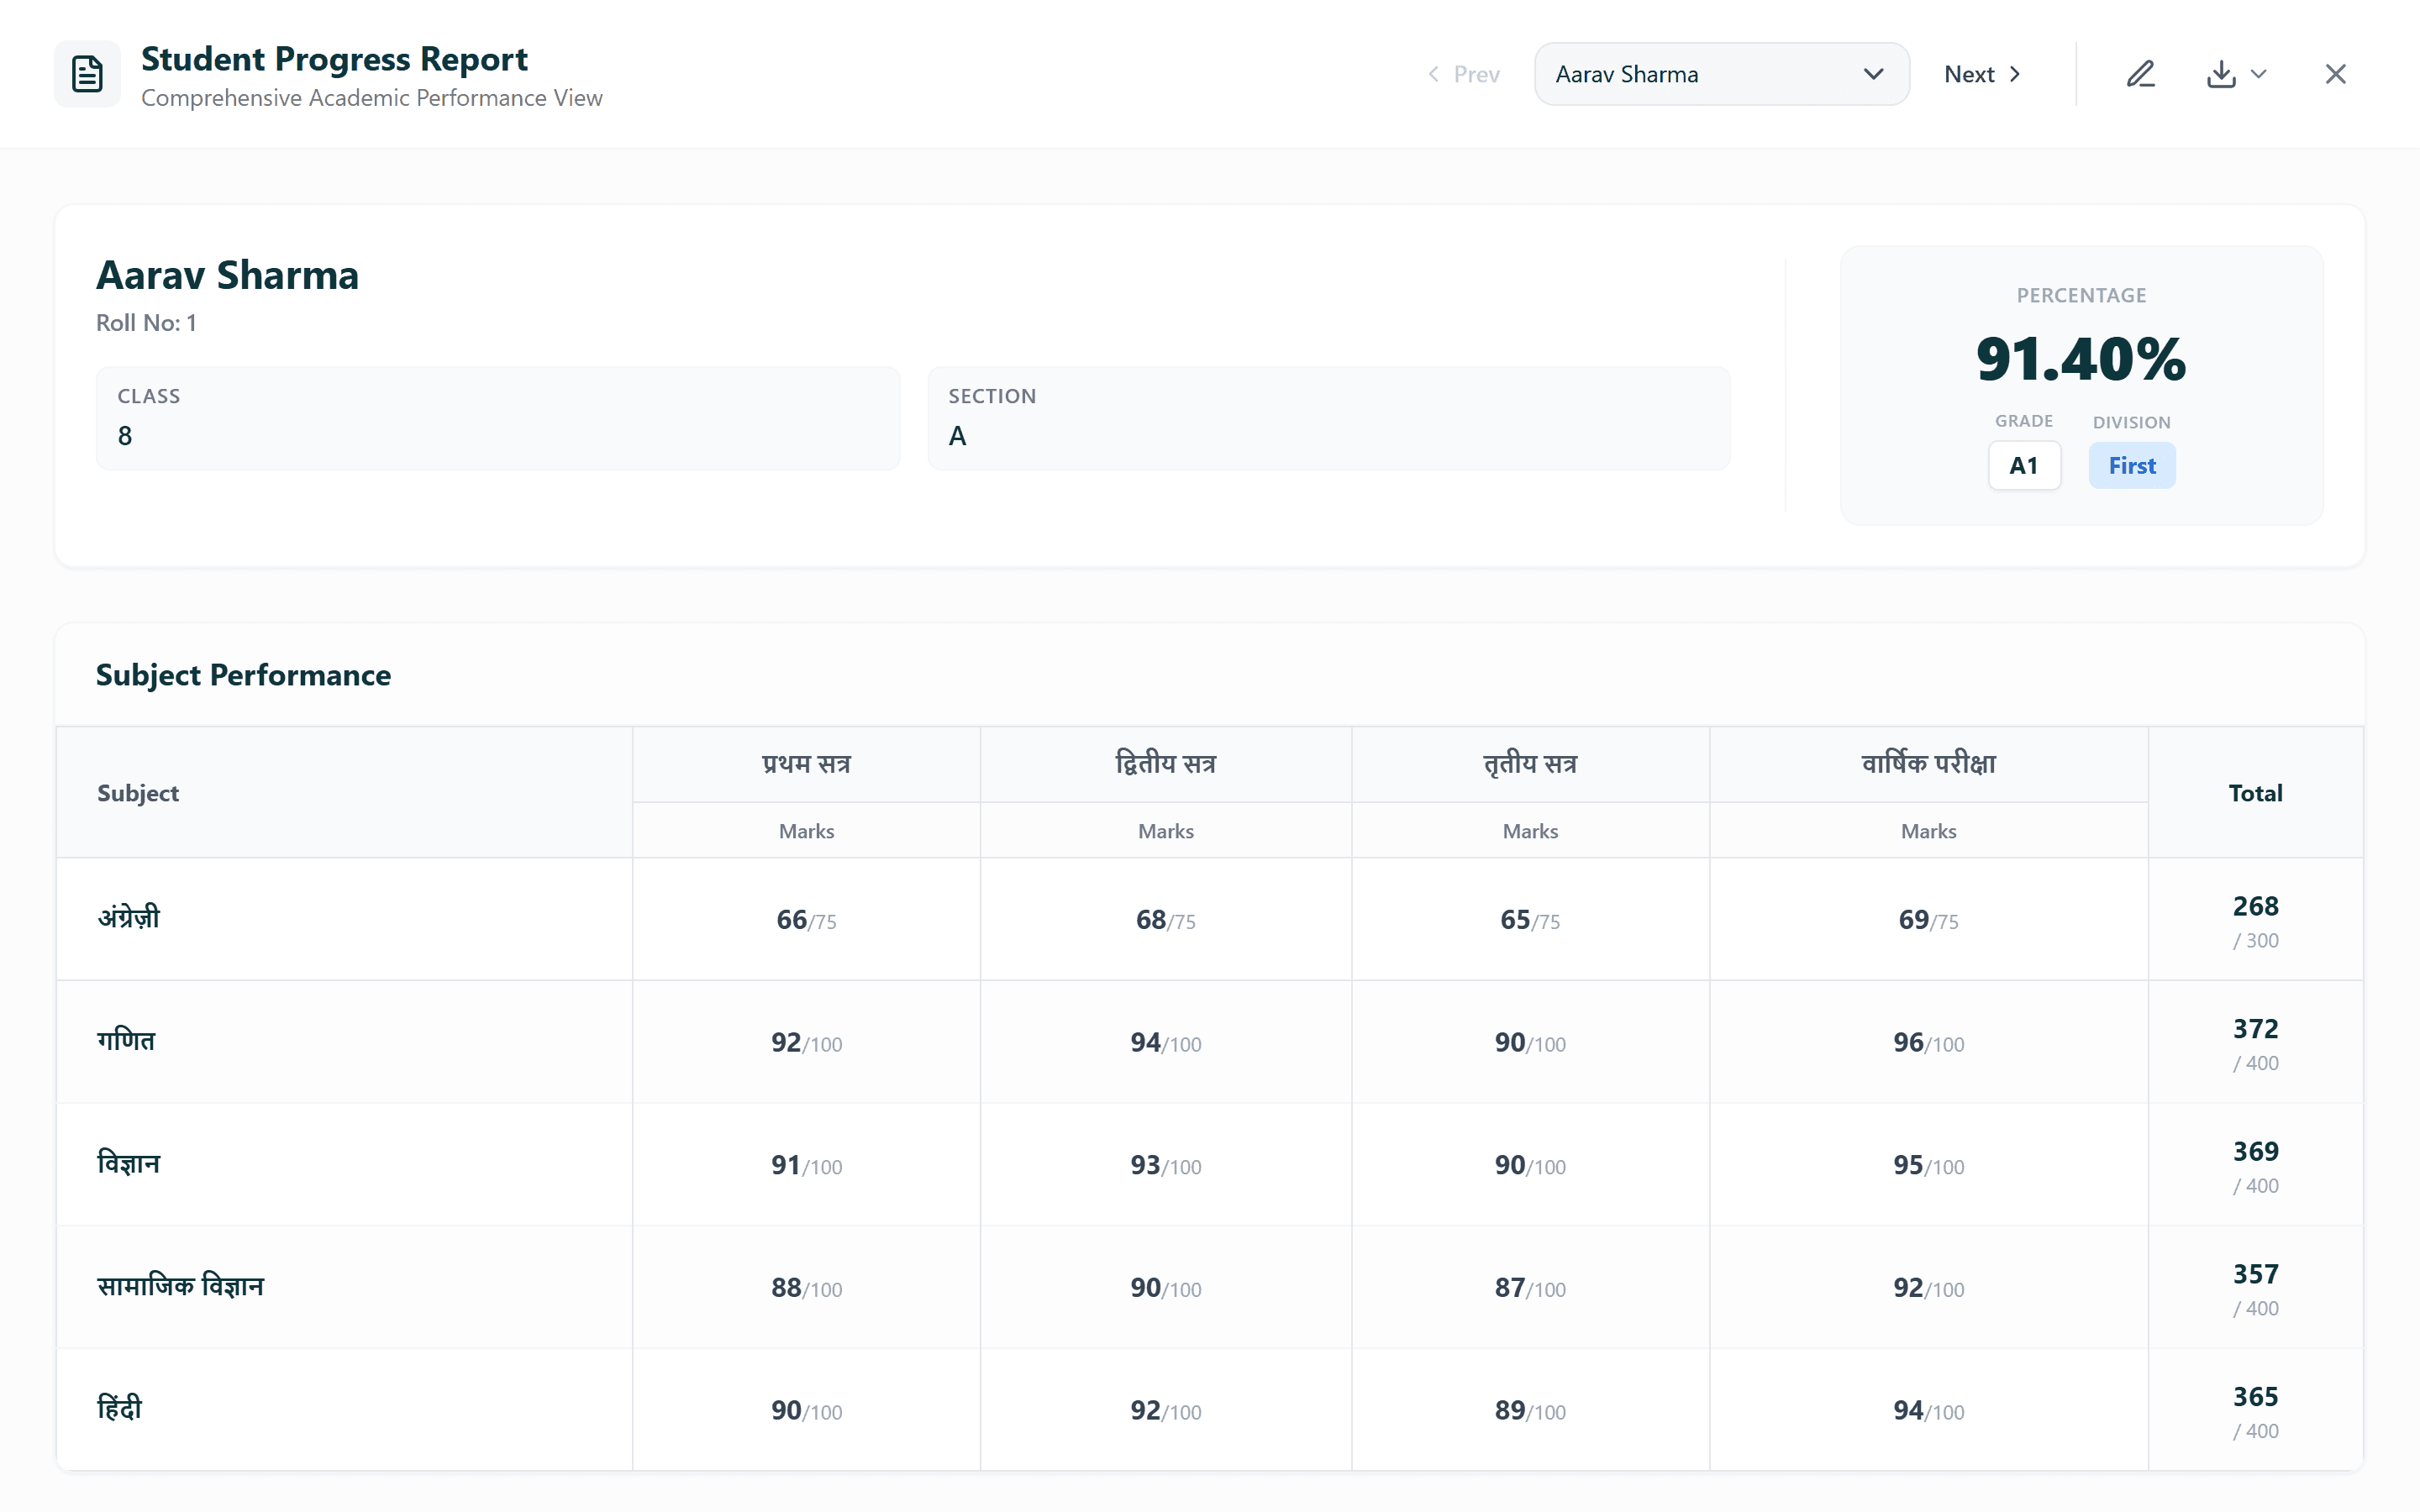Screen dimensions: 2420x1512
Task: Click the Subject Performance section heading
Action: 243,675
